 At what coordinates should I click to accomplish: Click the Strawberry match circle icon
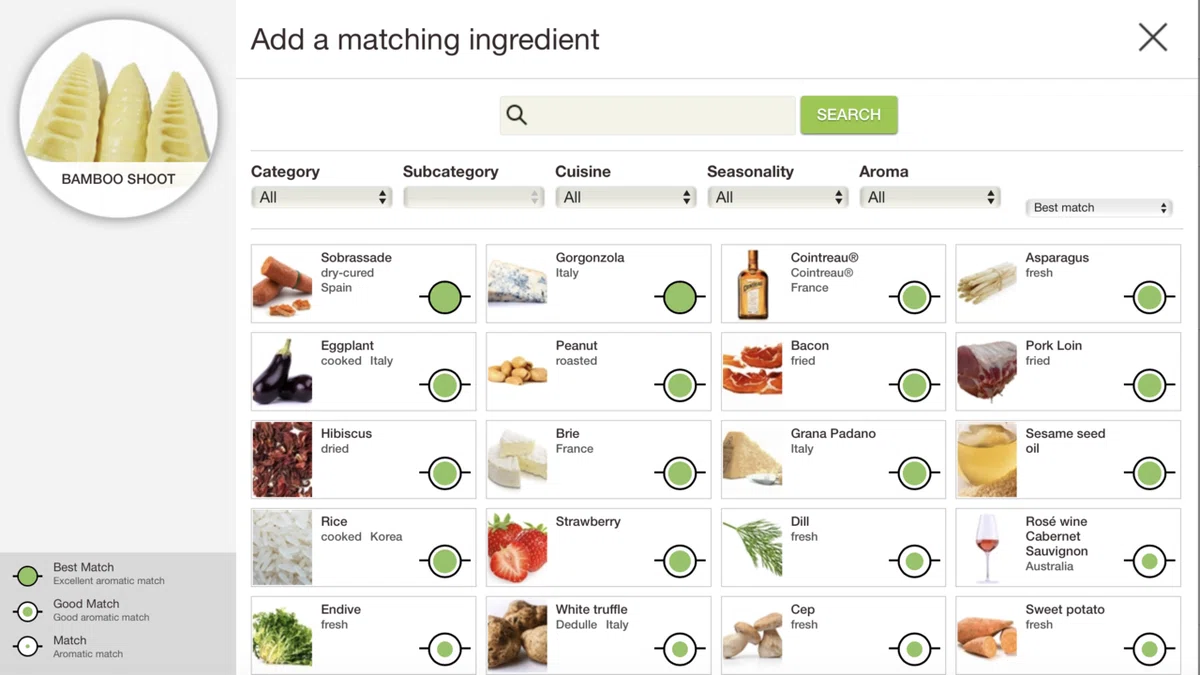(x=679, y=561)
